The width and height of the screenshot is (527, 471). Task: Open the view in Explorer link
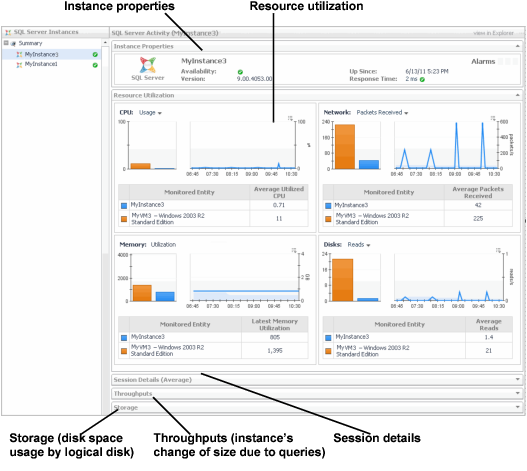(493, 33)
